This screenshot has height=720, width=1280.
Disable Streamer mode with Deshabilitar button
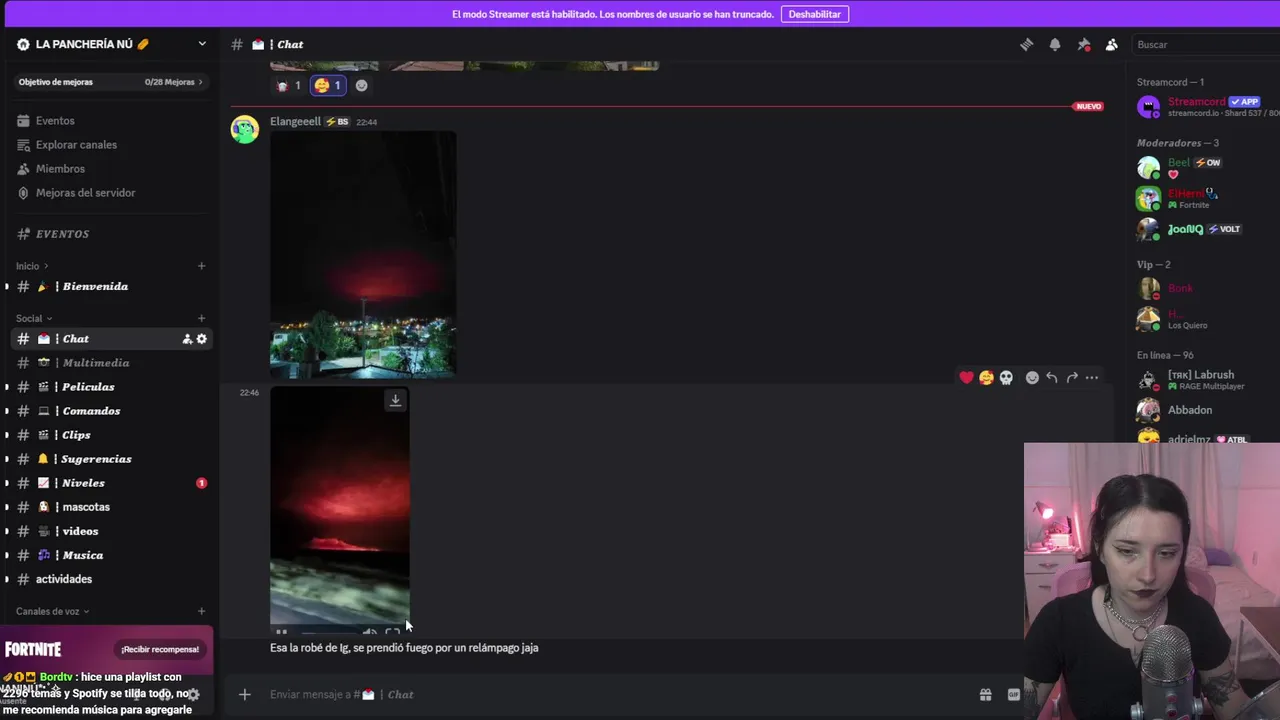click(814, 14)
